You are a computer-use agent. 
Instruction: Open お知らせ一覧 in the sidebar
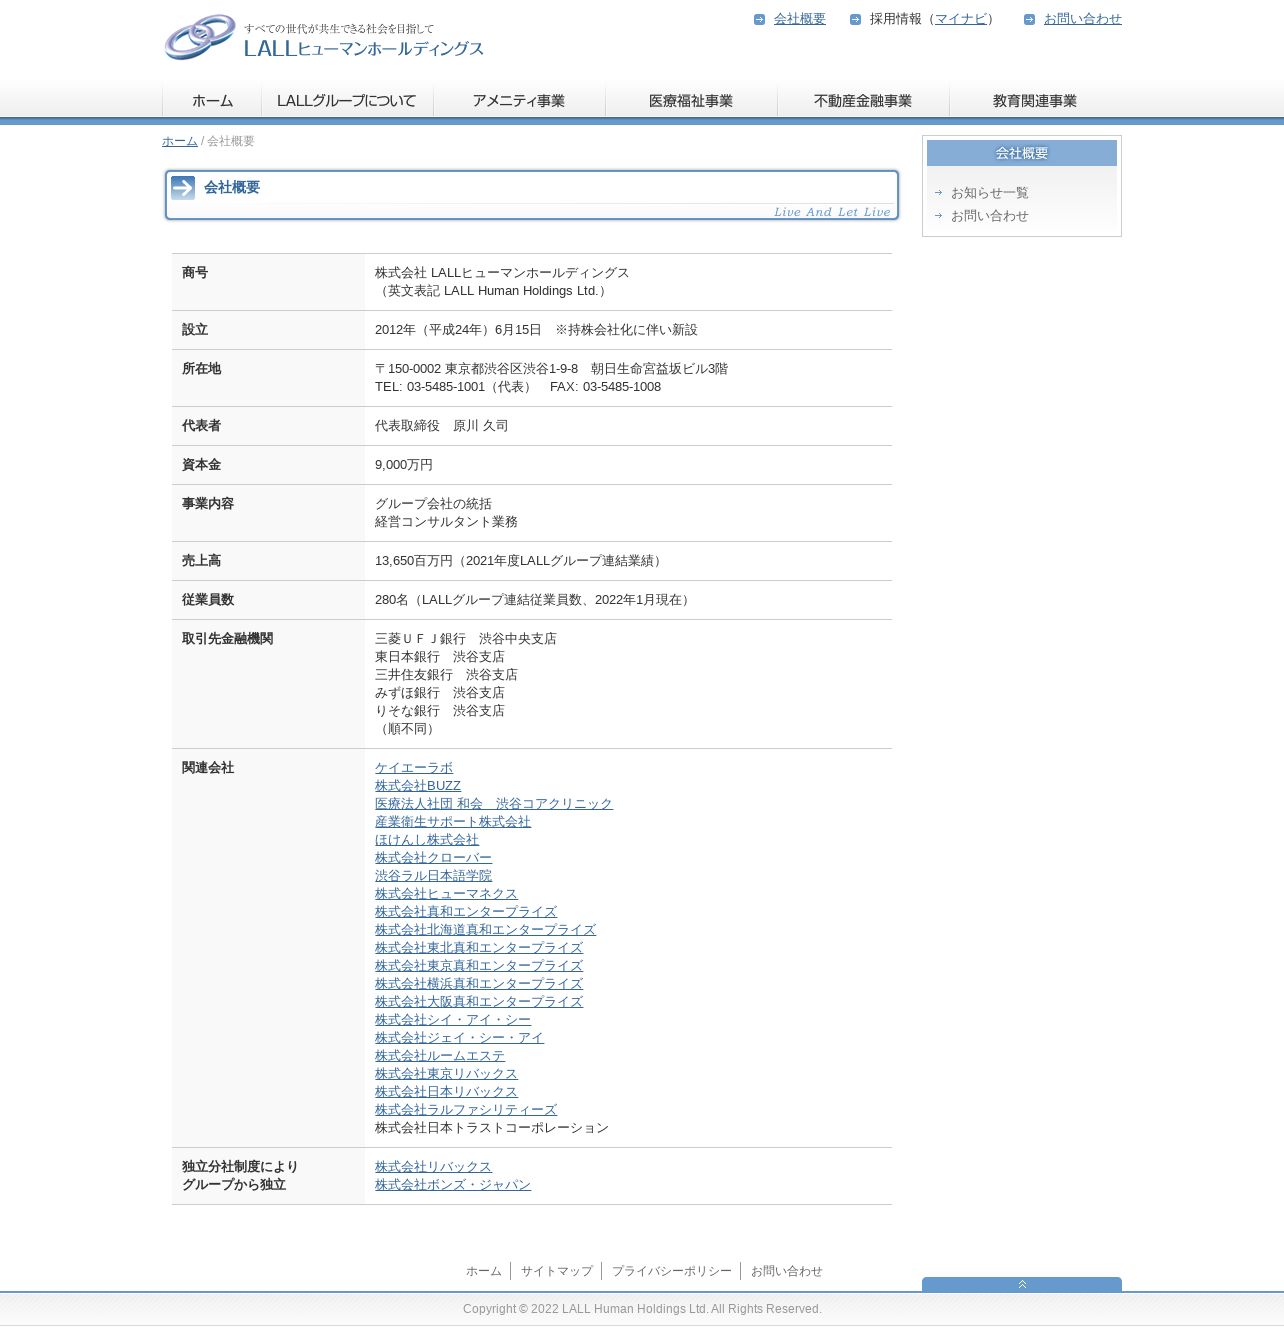click(x=990, y=193)
